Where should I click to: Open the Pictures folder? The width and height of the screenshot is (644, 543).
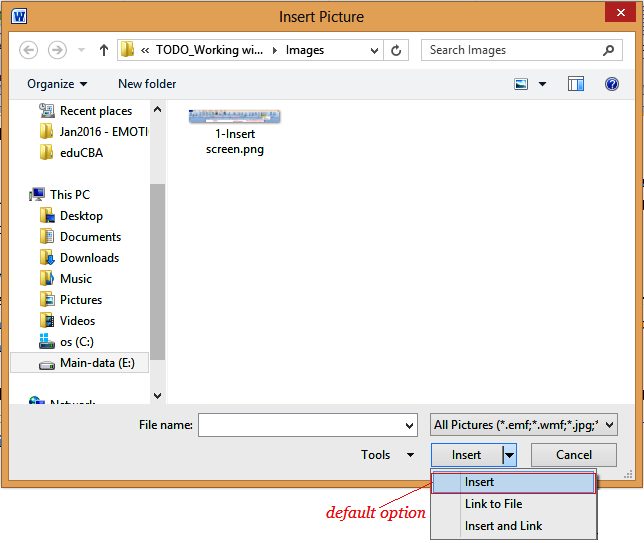point(71,299)
